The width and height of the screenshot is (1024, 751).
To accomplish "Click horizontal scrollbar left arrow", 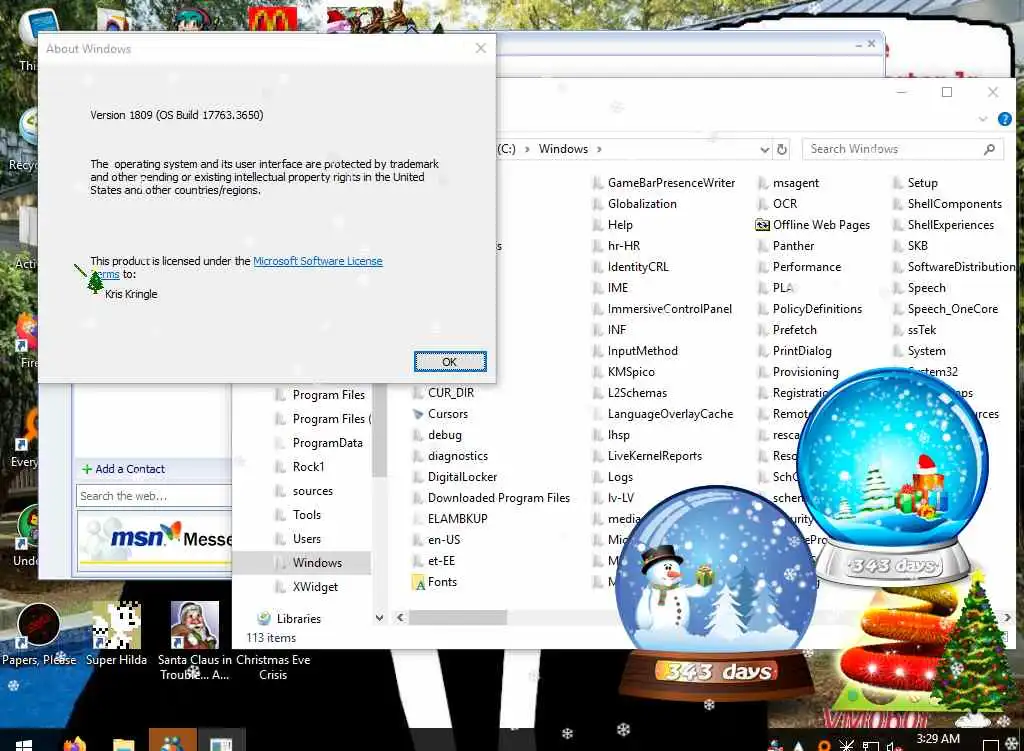I will click(x=400, y=617).
